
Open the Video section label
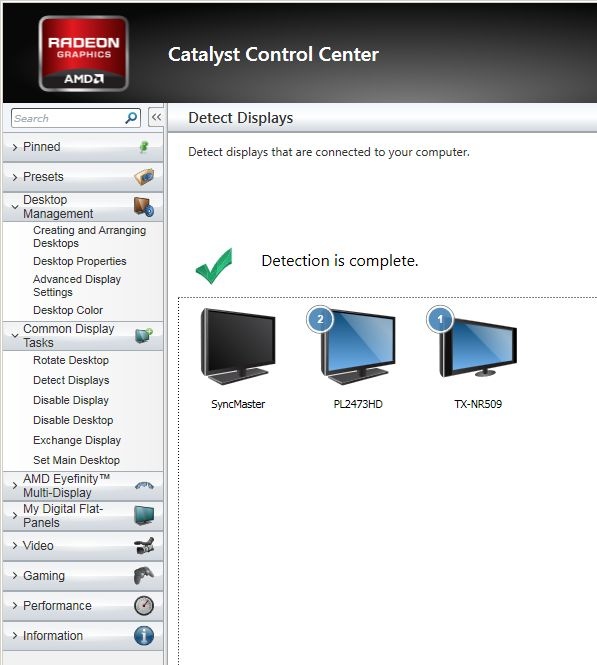pyautogui.click(x=38, y=545)
